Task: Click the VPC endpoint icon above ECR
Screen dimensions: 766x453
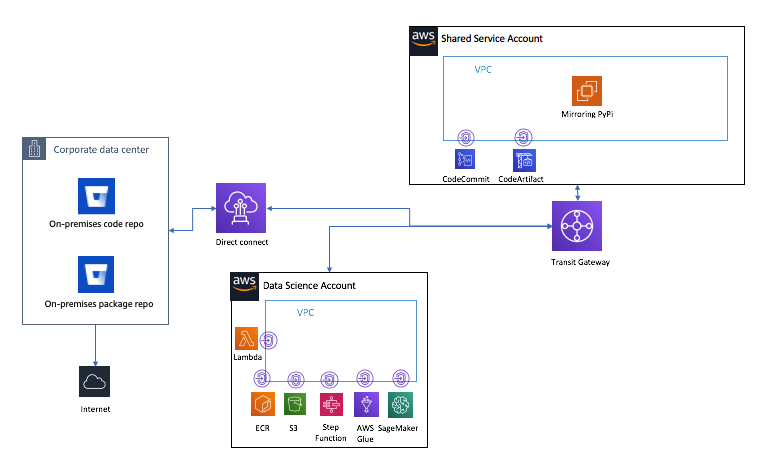Action: pyautogui.click(x=262, y=378)
